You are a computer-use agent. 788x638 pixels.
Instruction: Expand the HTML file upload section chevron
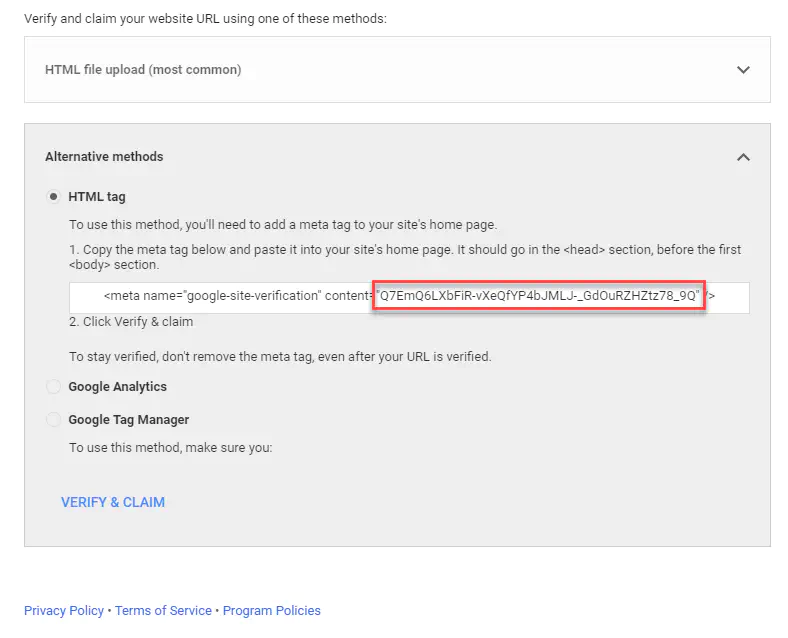(x=743, y=70)
